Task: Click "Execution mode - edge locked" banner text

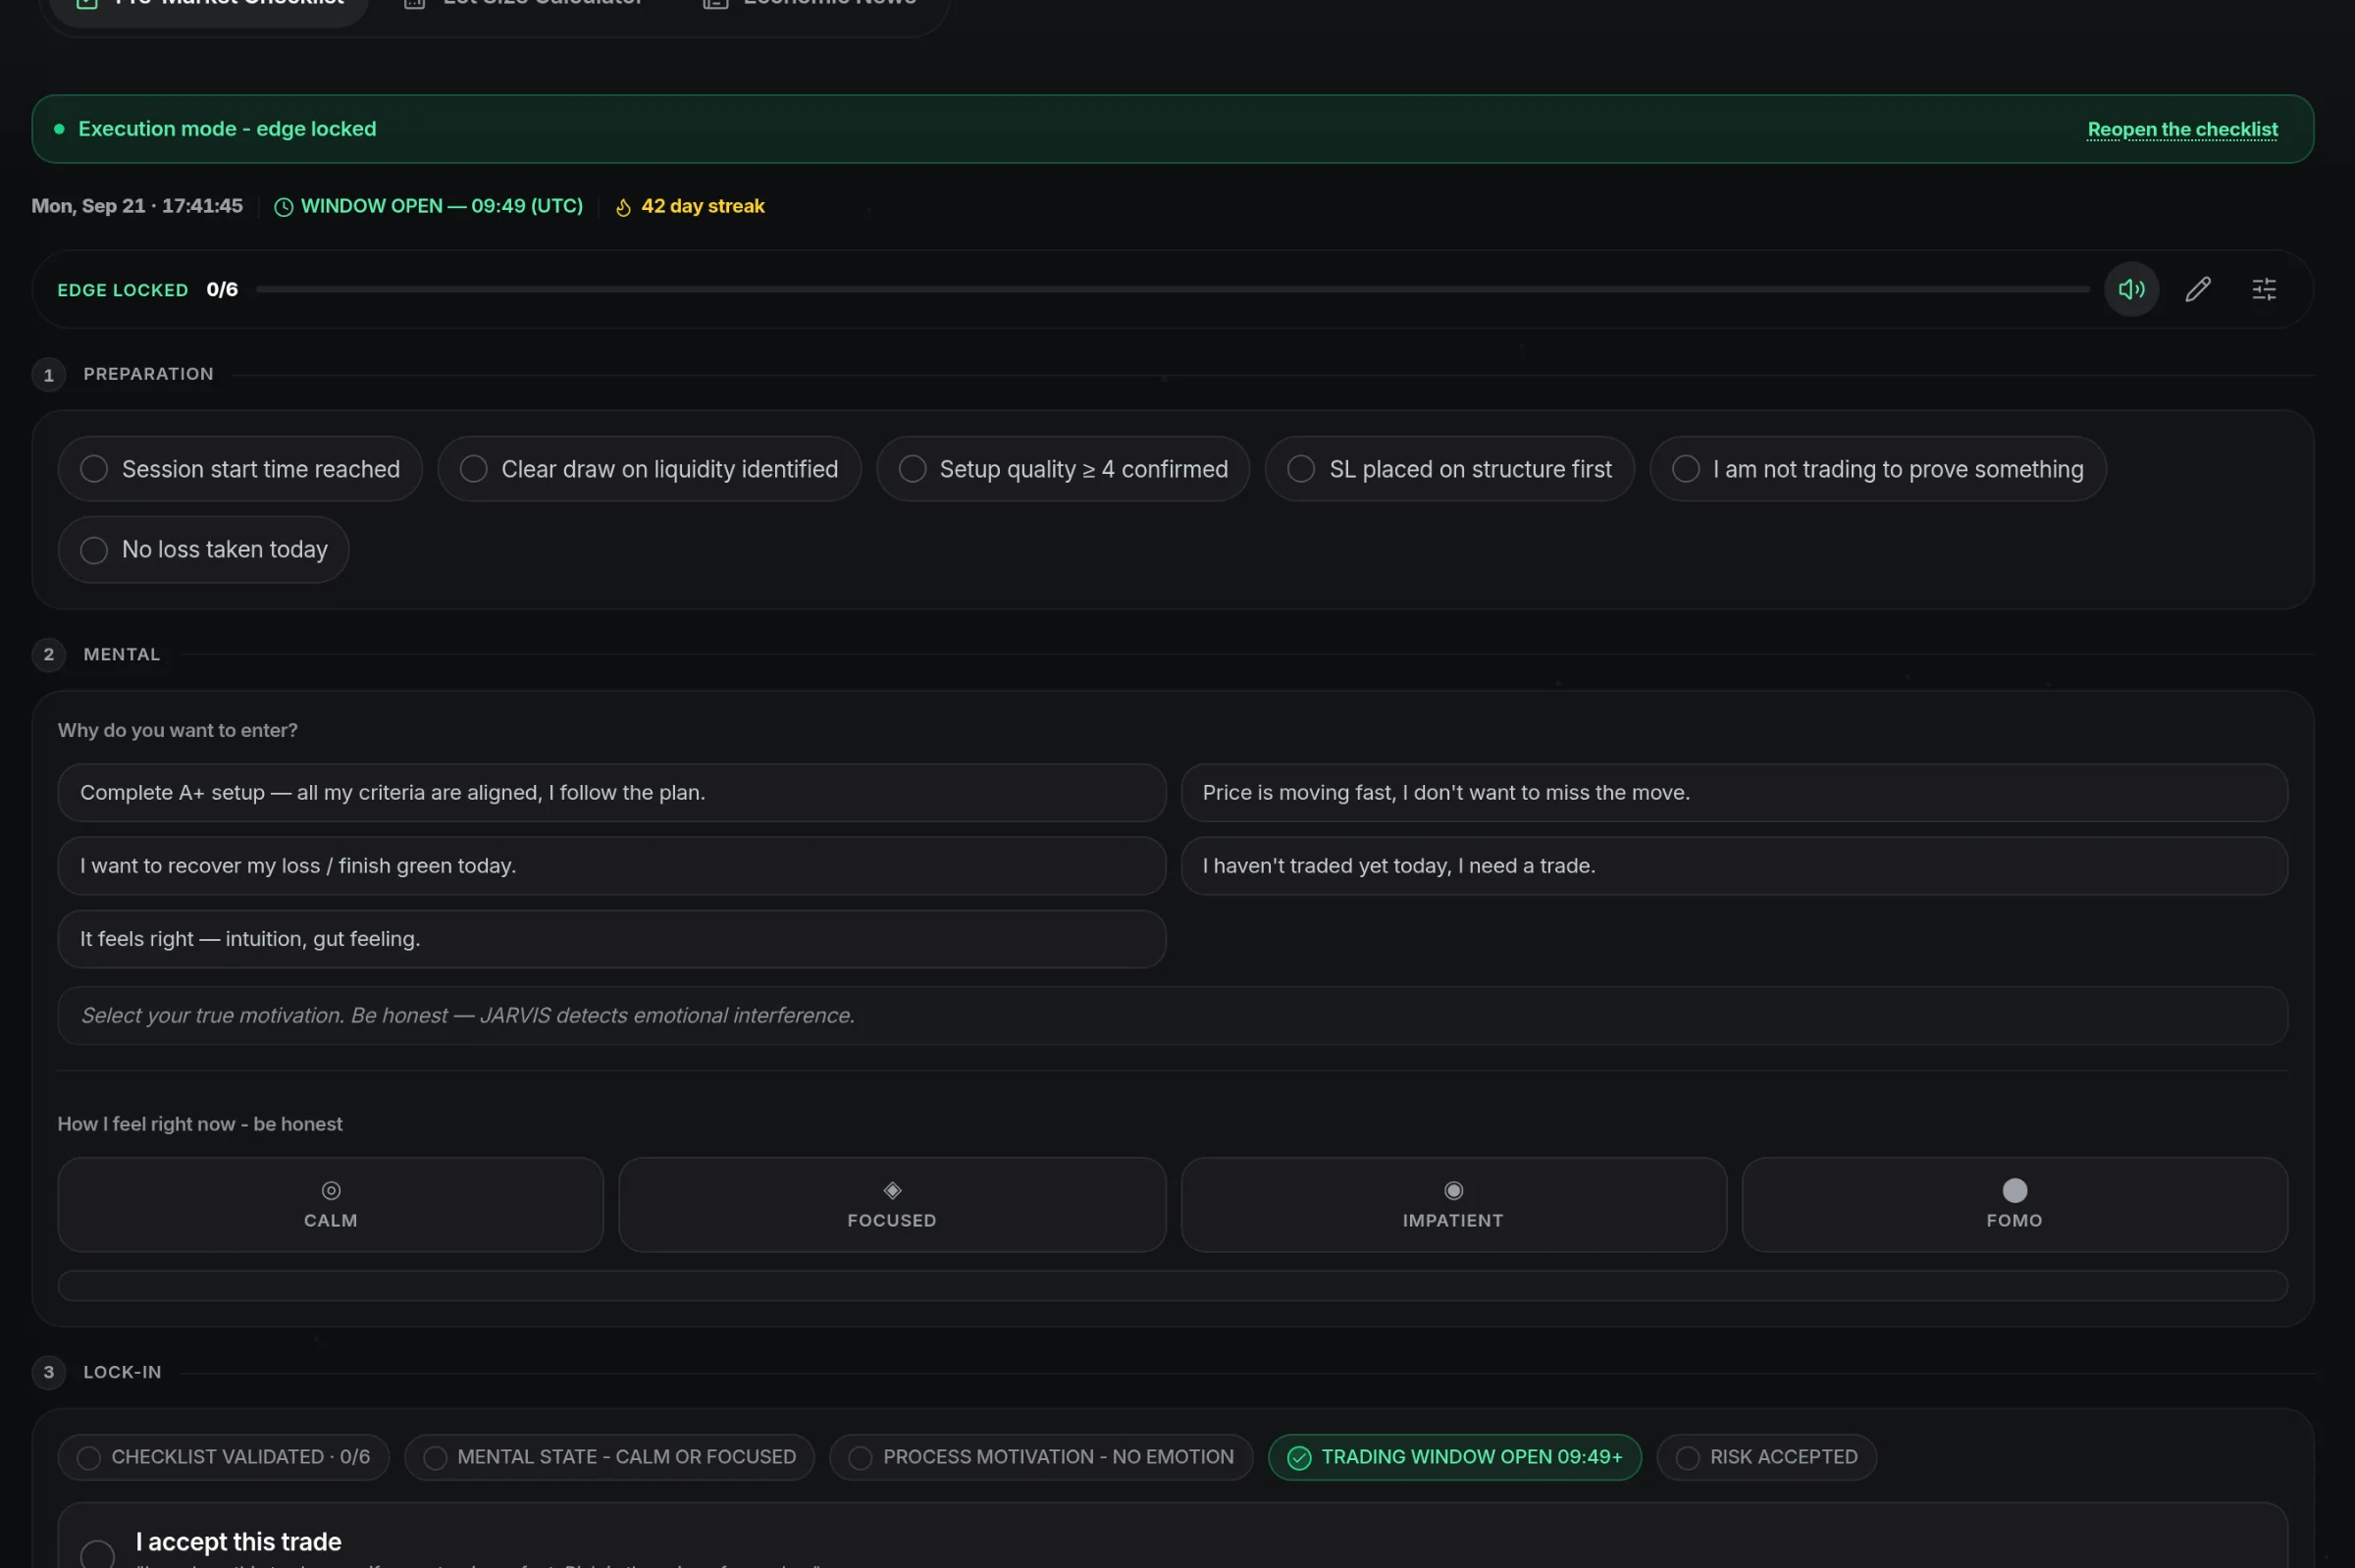Action: click(227, 129)
